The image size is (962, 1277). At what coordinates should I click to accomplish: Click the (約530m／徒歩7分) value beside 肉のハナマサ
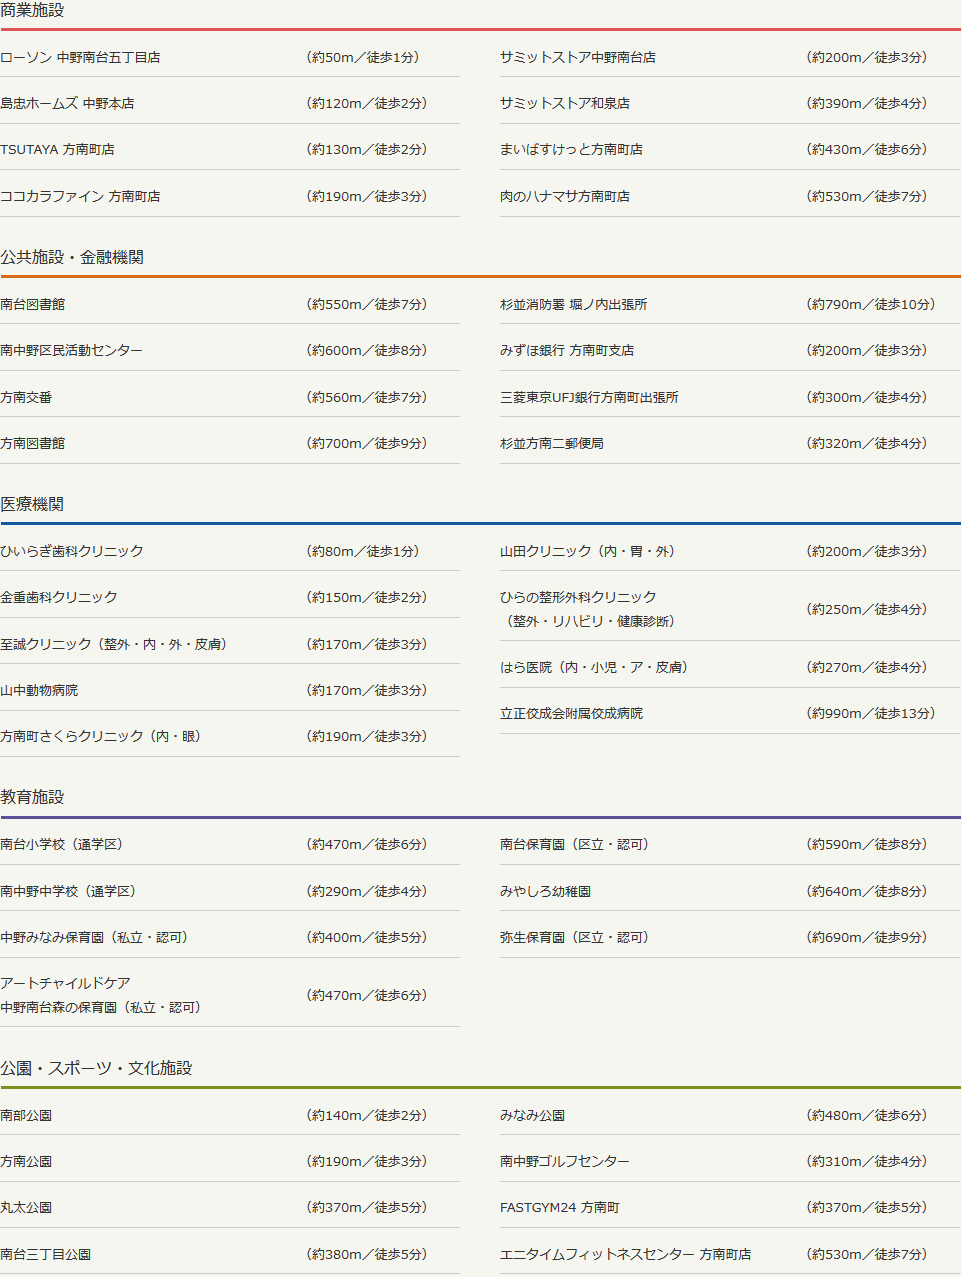pos(867,196)
